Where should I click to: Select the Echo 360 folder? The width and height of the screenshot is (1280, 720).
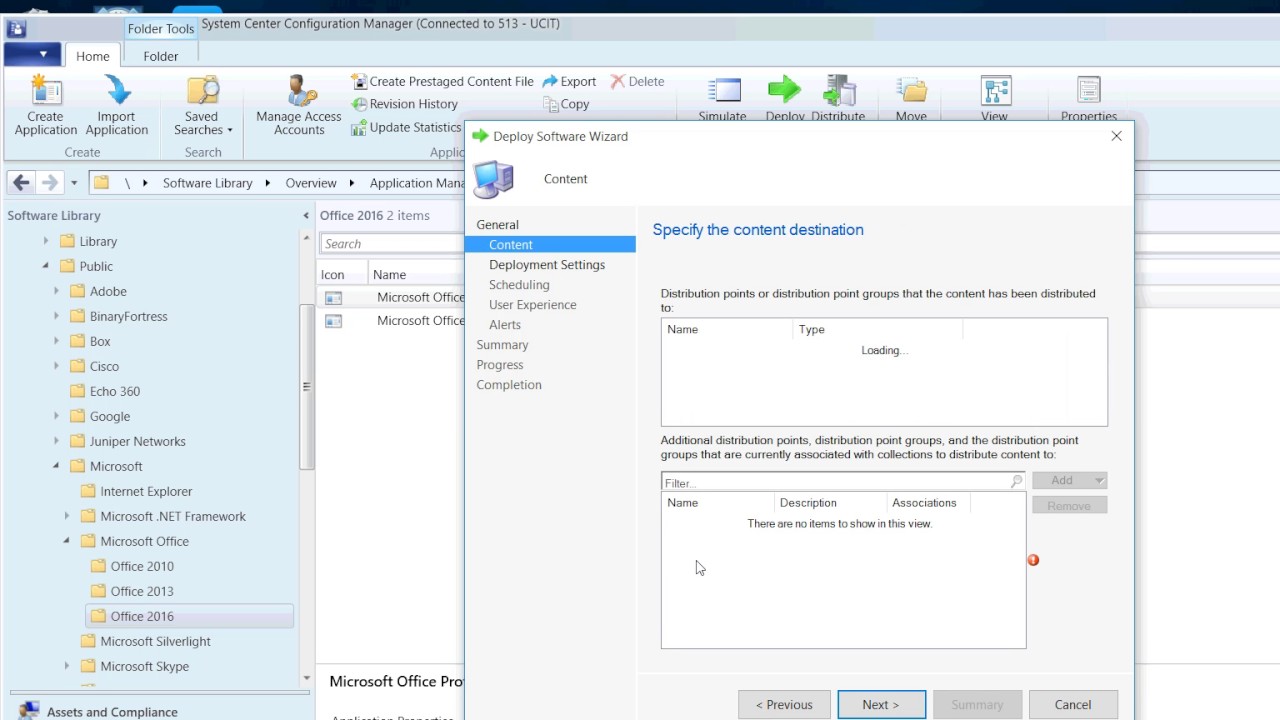115,391
